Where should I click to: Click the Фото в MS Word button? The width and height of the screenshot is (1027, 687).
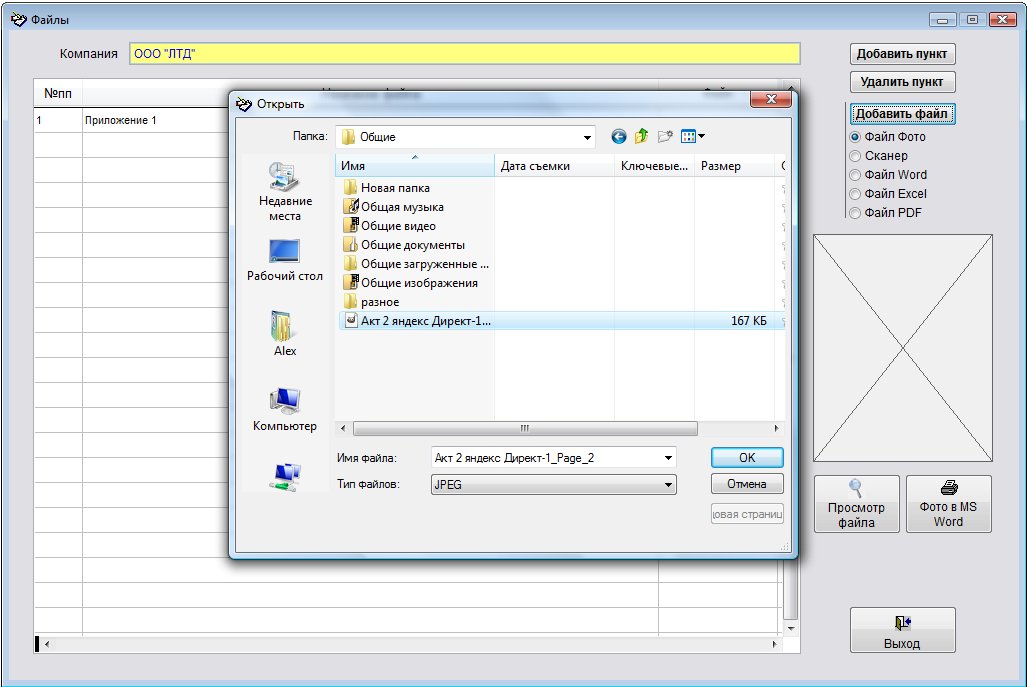tap(948, 503)
